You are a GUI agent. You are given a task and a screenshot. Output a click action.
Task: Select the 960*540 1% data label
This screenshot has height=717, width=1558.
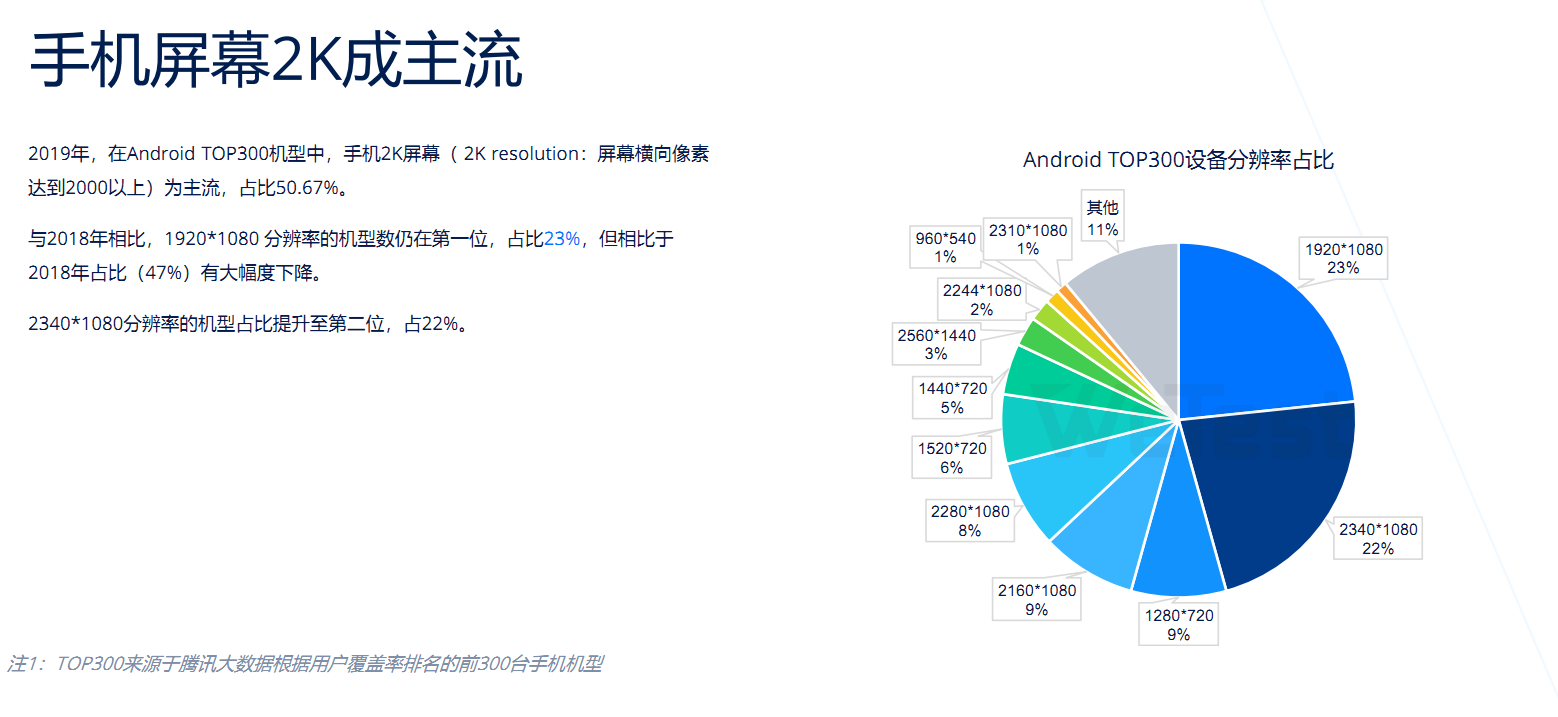tap(945, 247)
